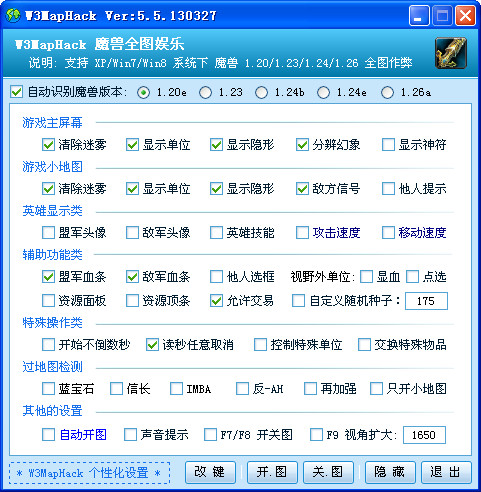The width and height of the screenshot is (481, 492).
Task: Click the 关.图 button
Action: [328, 472]
